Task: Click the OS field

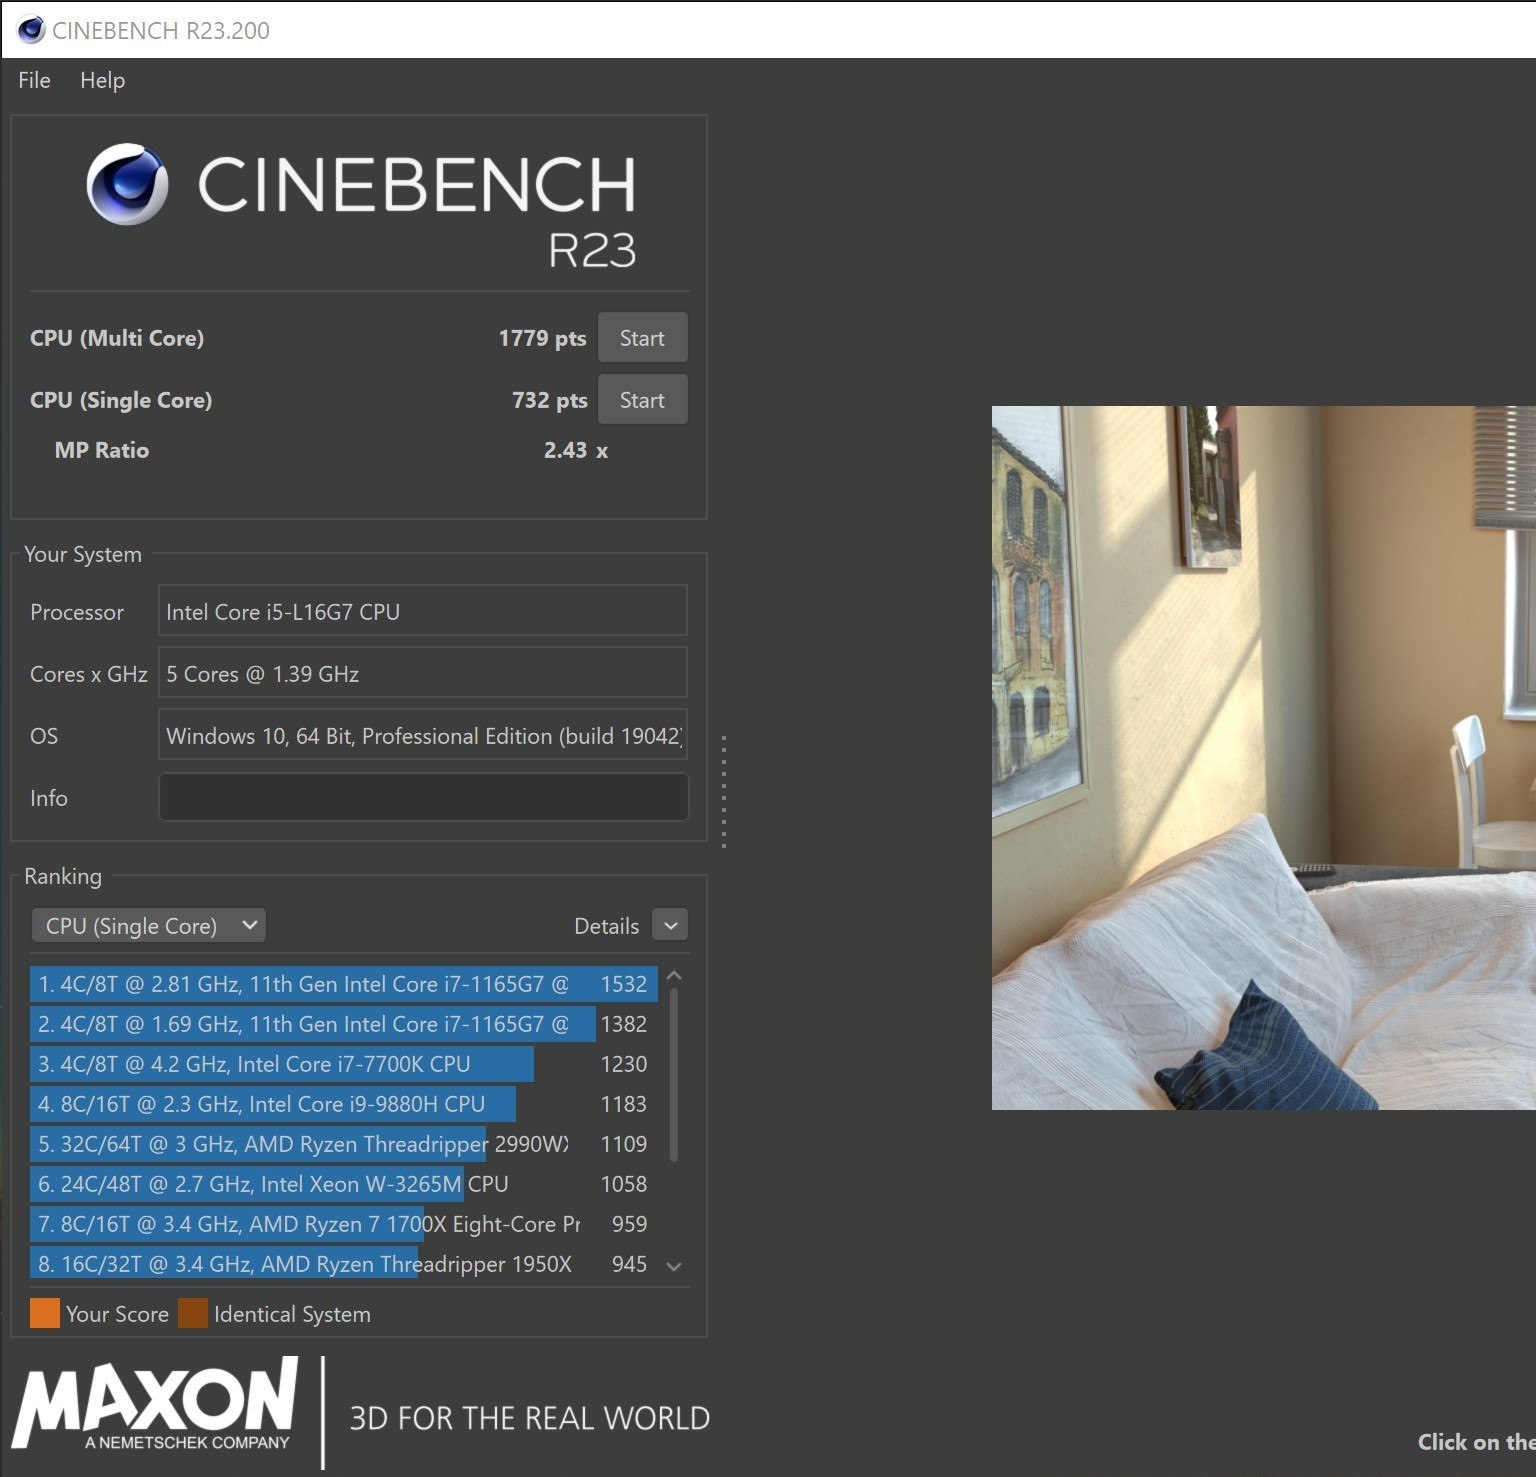Action: click(x=423, y=736)
